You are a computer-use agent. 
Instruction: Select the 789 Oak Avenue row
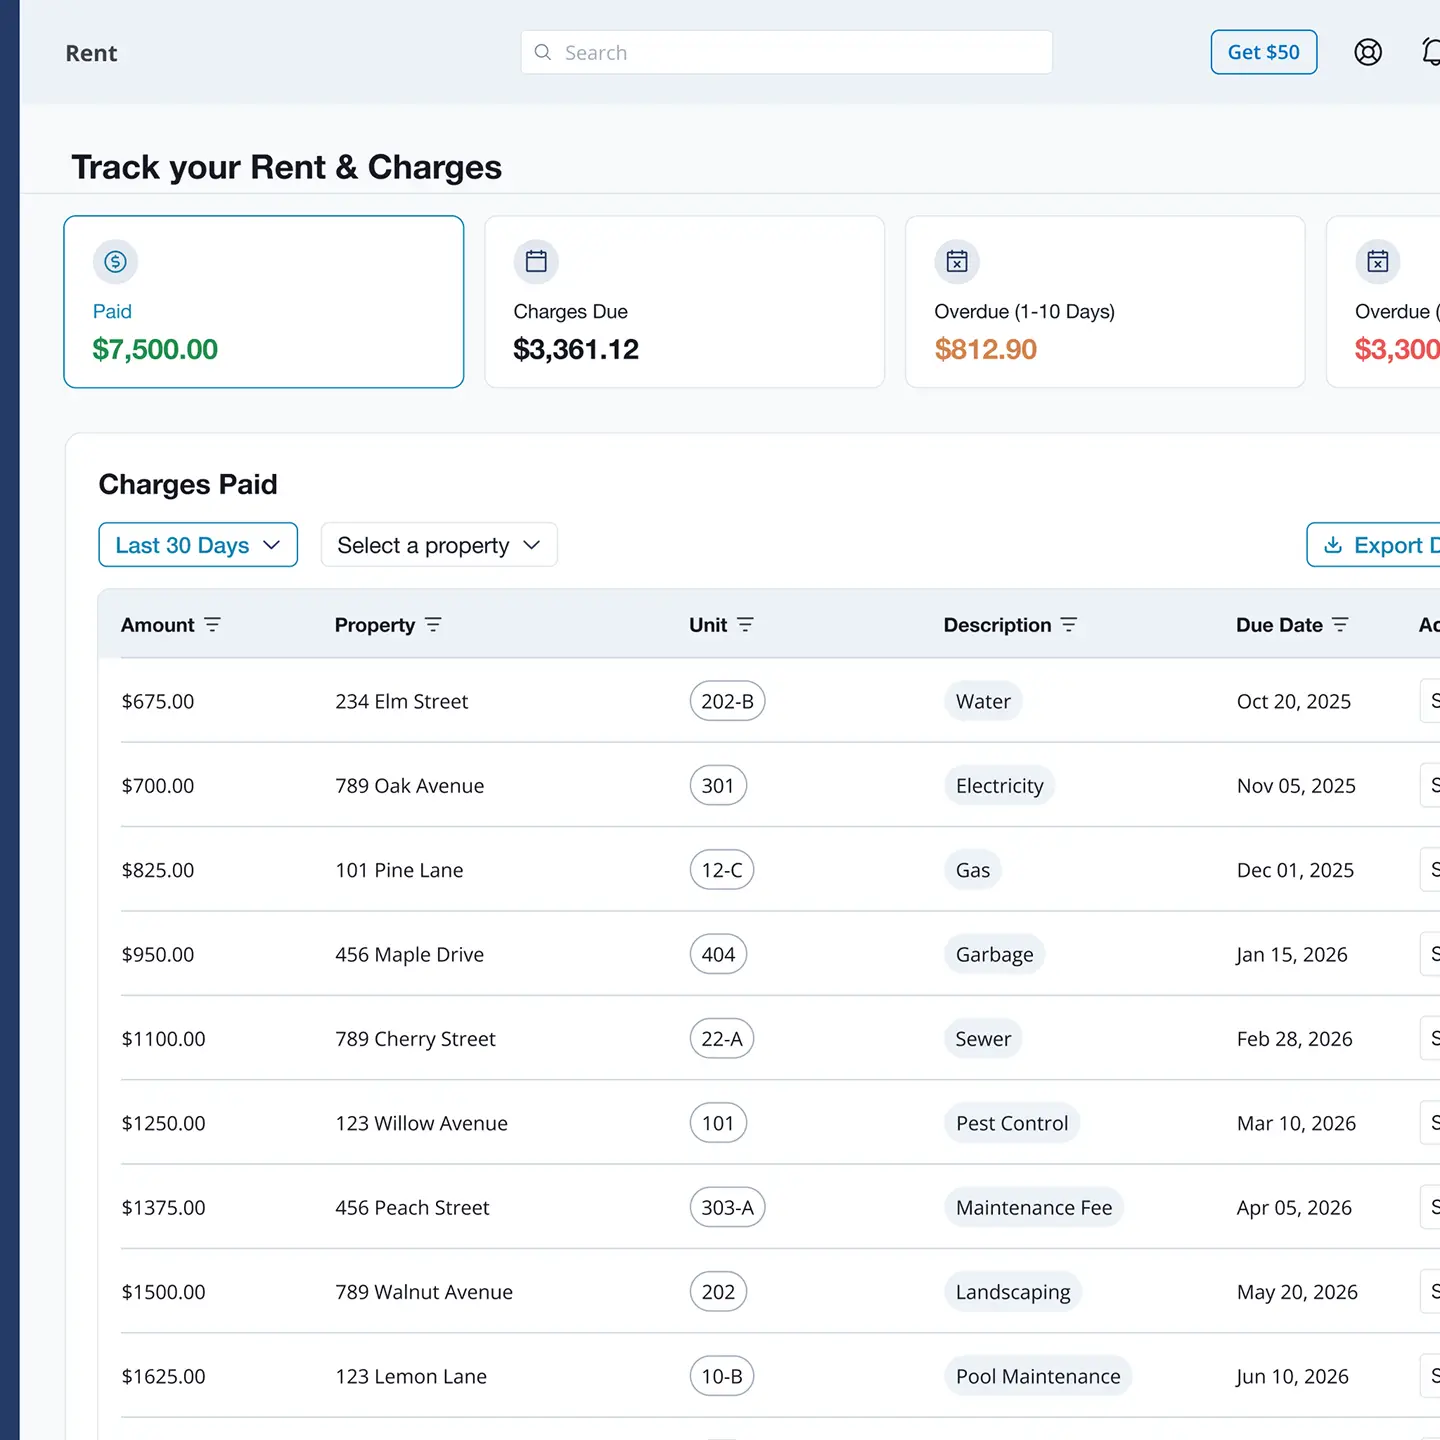(410, 786)
